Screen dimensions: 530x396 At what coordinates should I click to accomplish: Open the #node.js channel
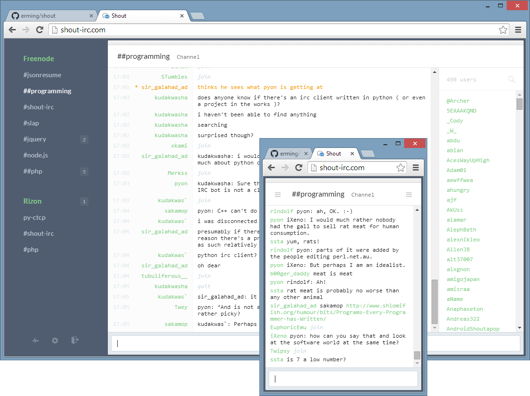click(x=35, y=155)
